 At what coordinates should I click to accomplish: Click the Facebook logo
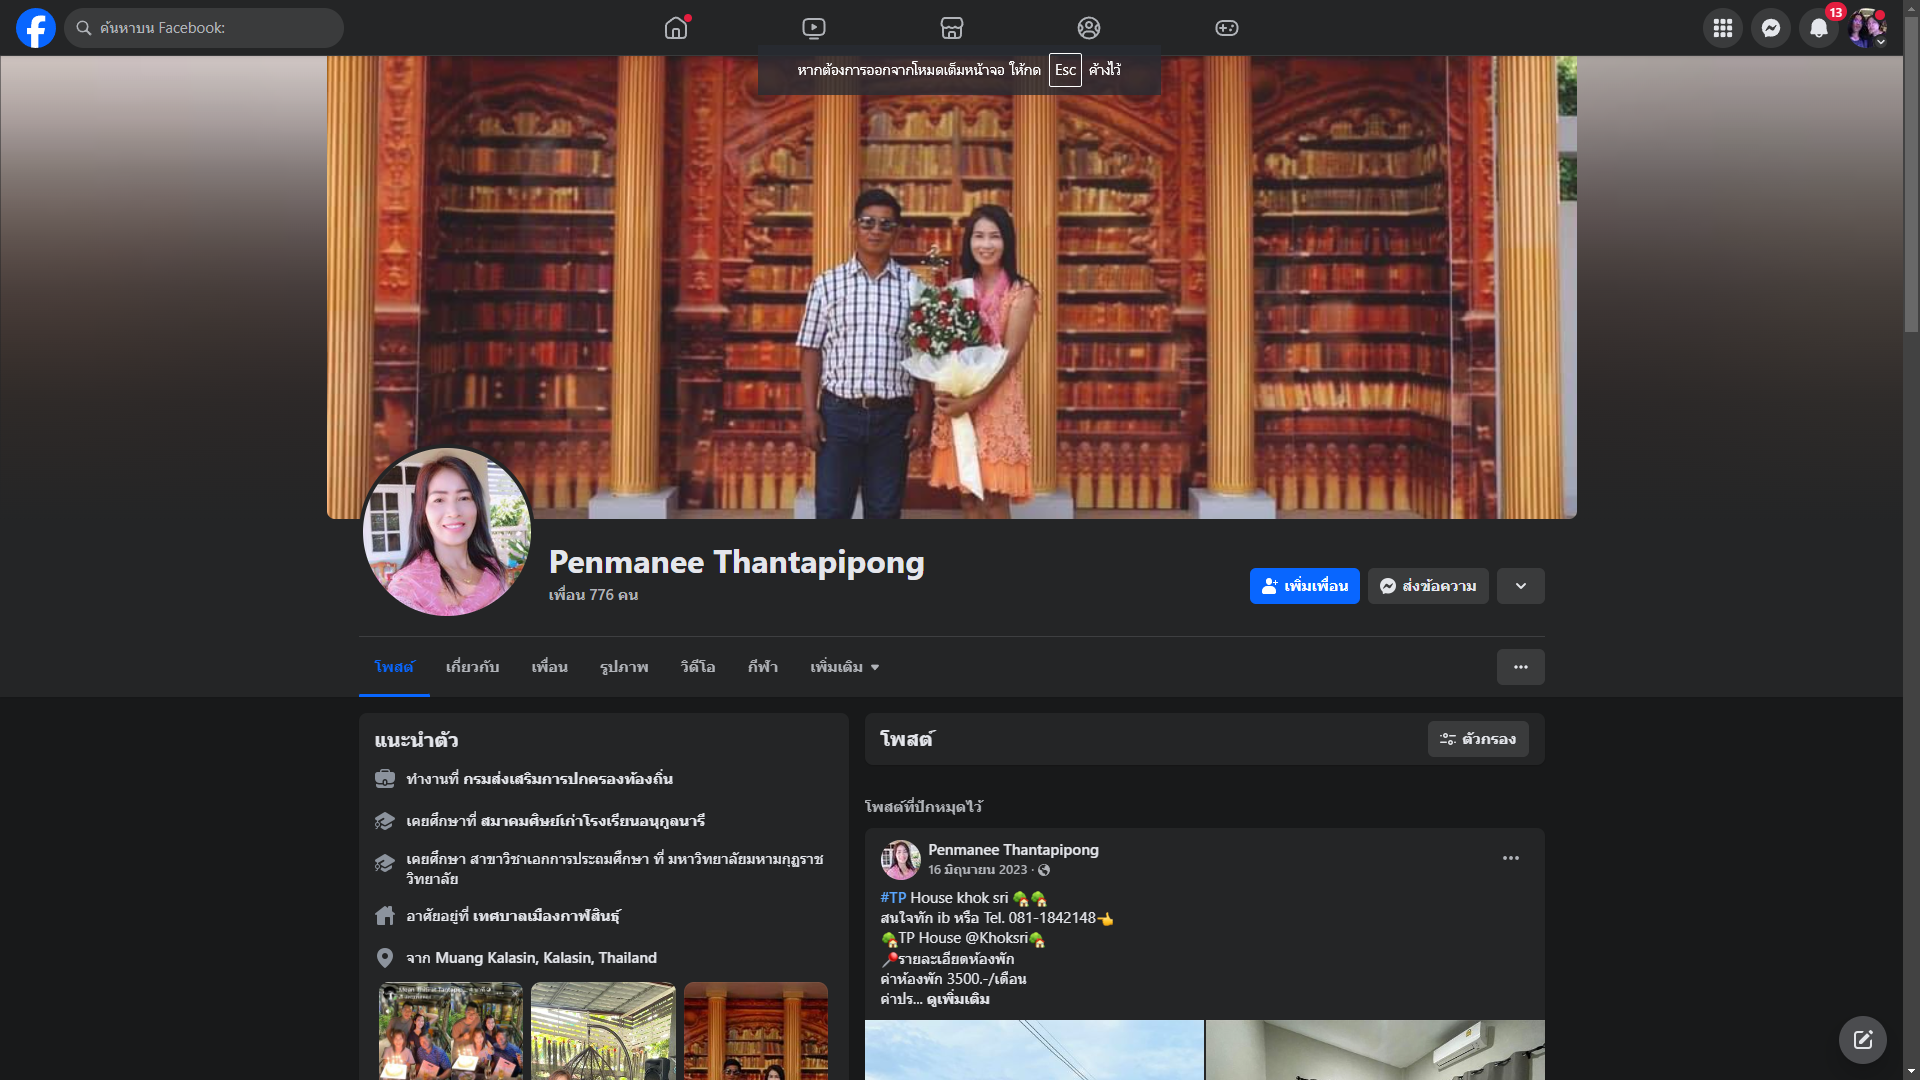coord(36,28)
